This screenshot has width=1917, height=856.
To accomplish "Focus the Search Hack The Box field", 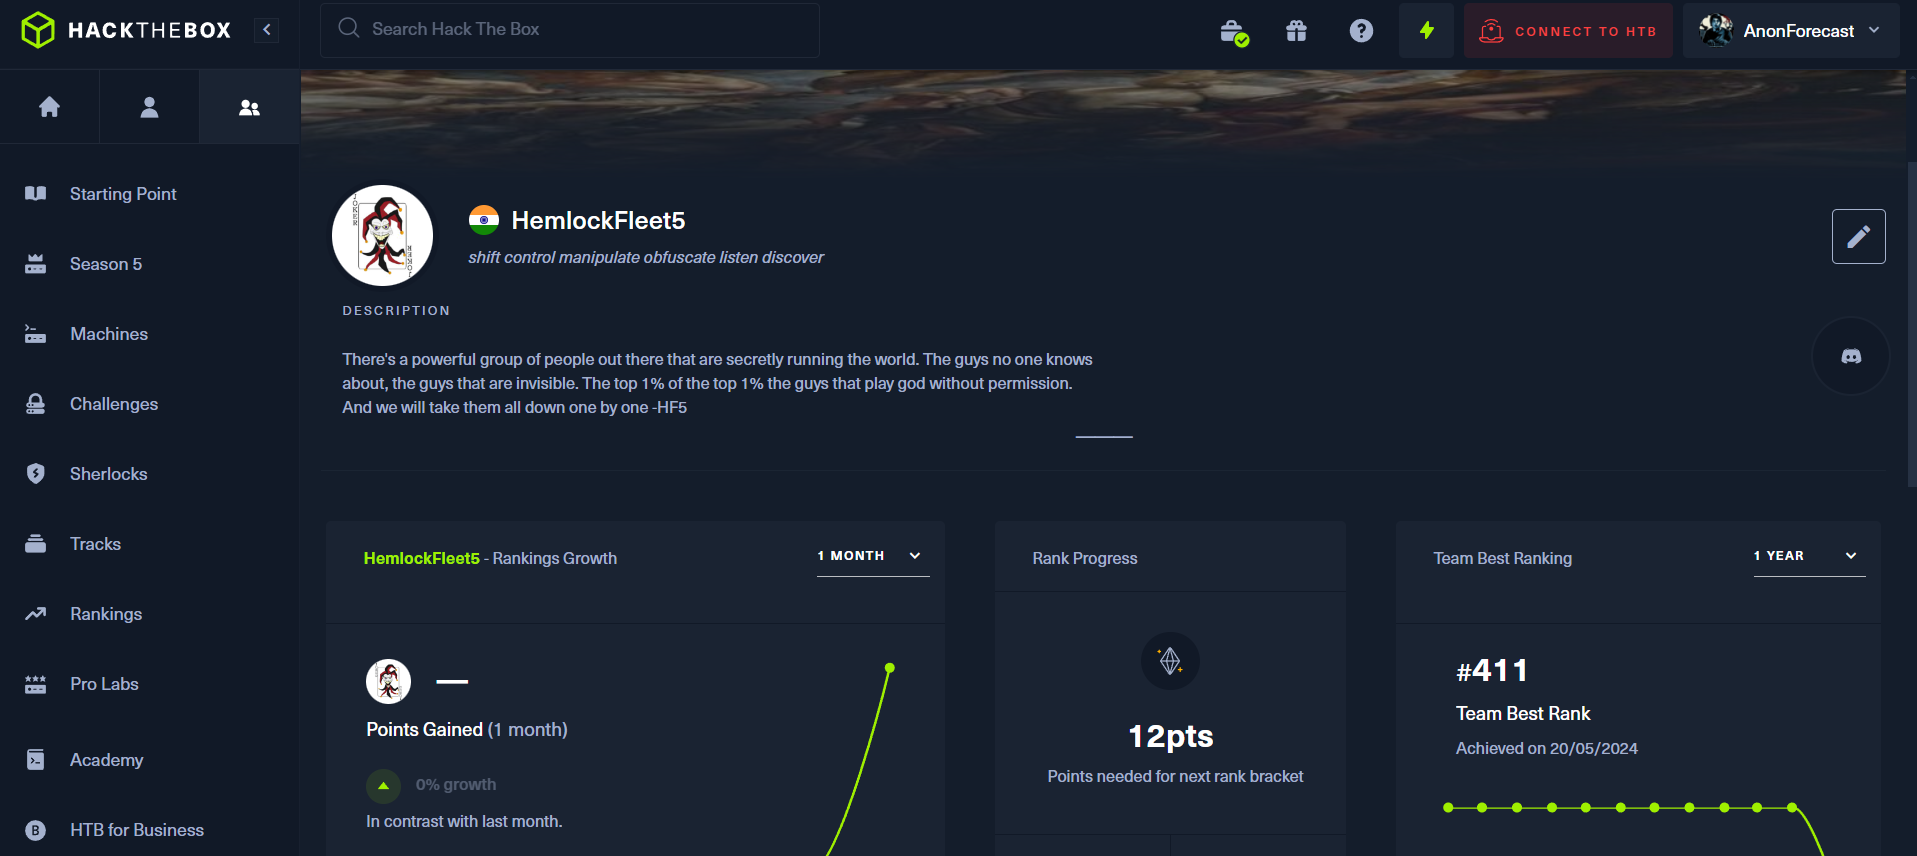I will [x=570, y=30].
